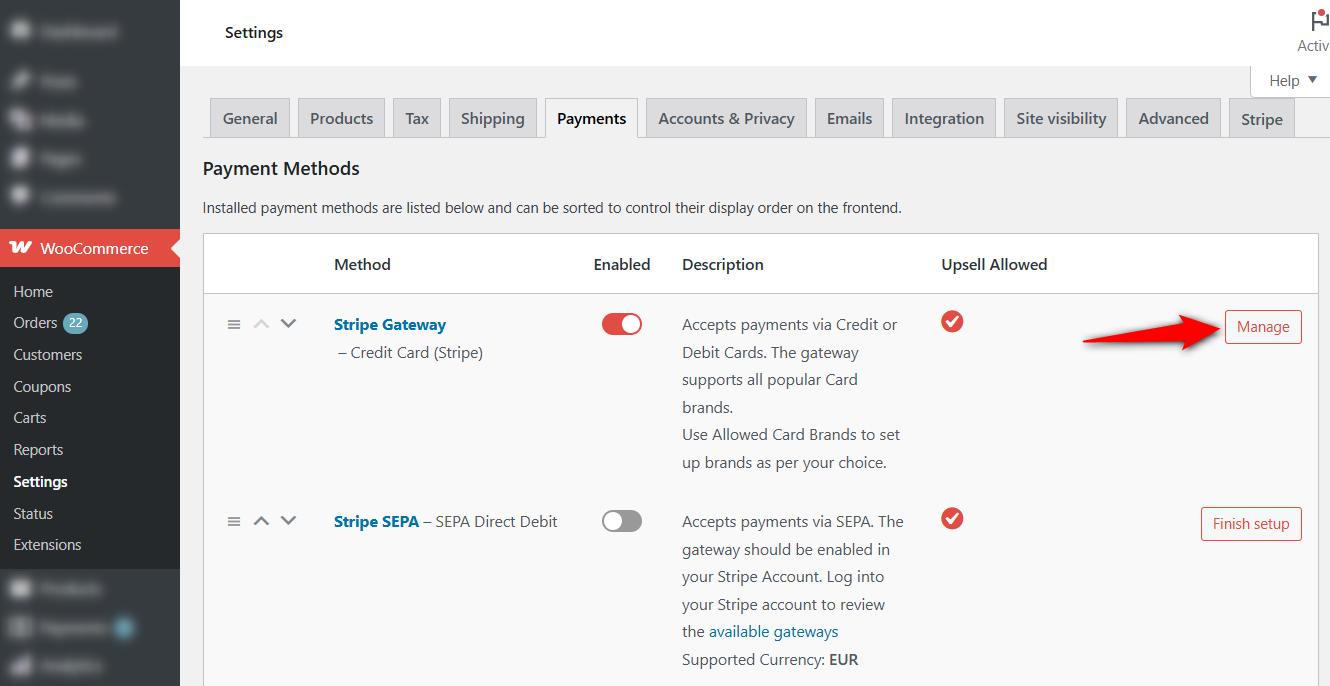The height and width of the screenshot is (686, 1330).
Task: Click the WooCommerce logo icon in sidebar
Action: coord(20,248)
